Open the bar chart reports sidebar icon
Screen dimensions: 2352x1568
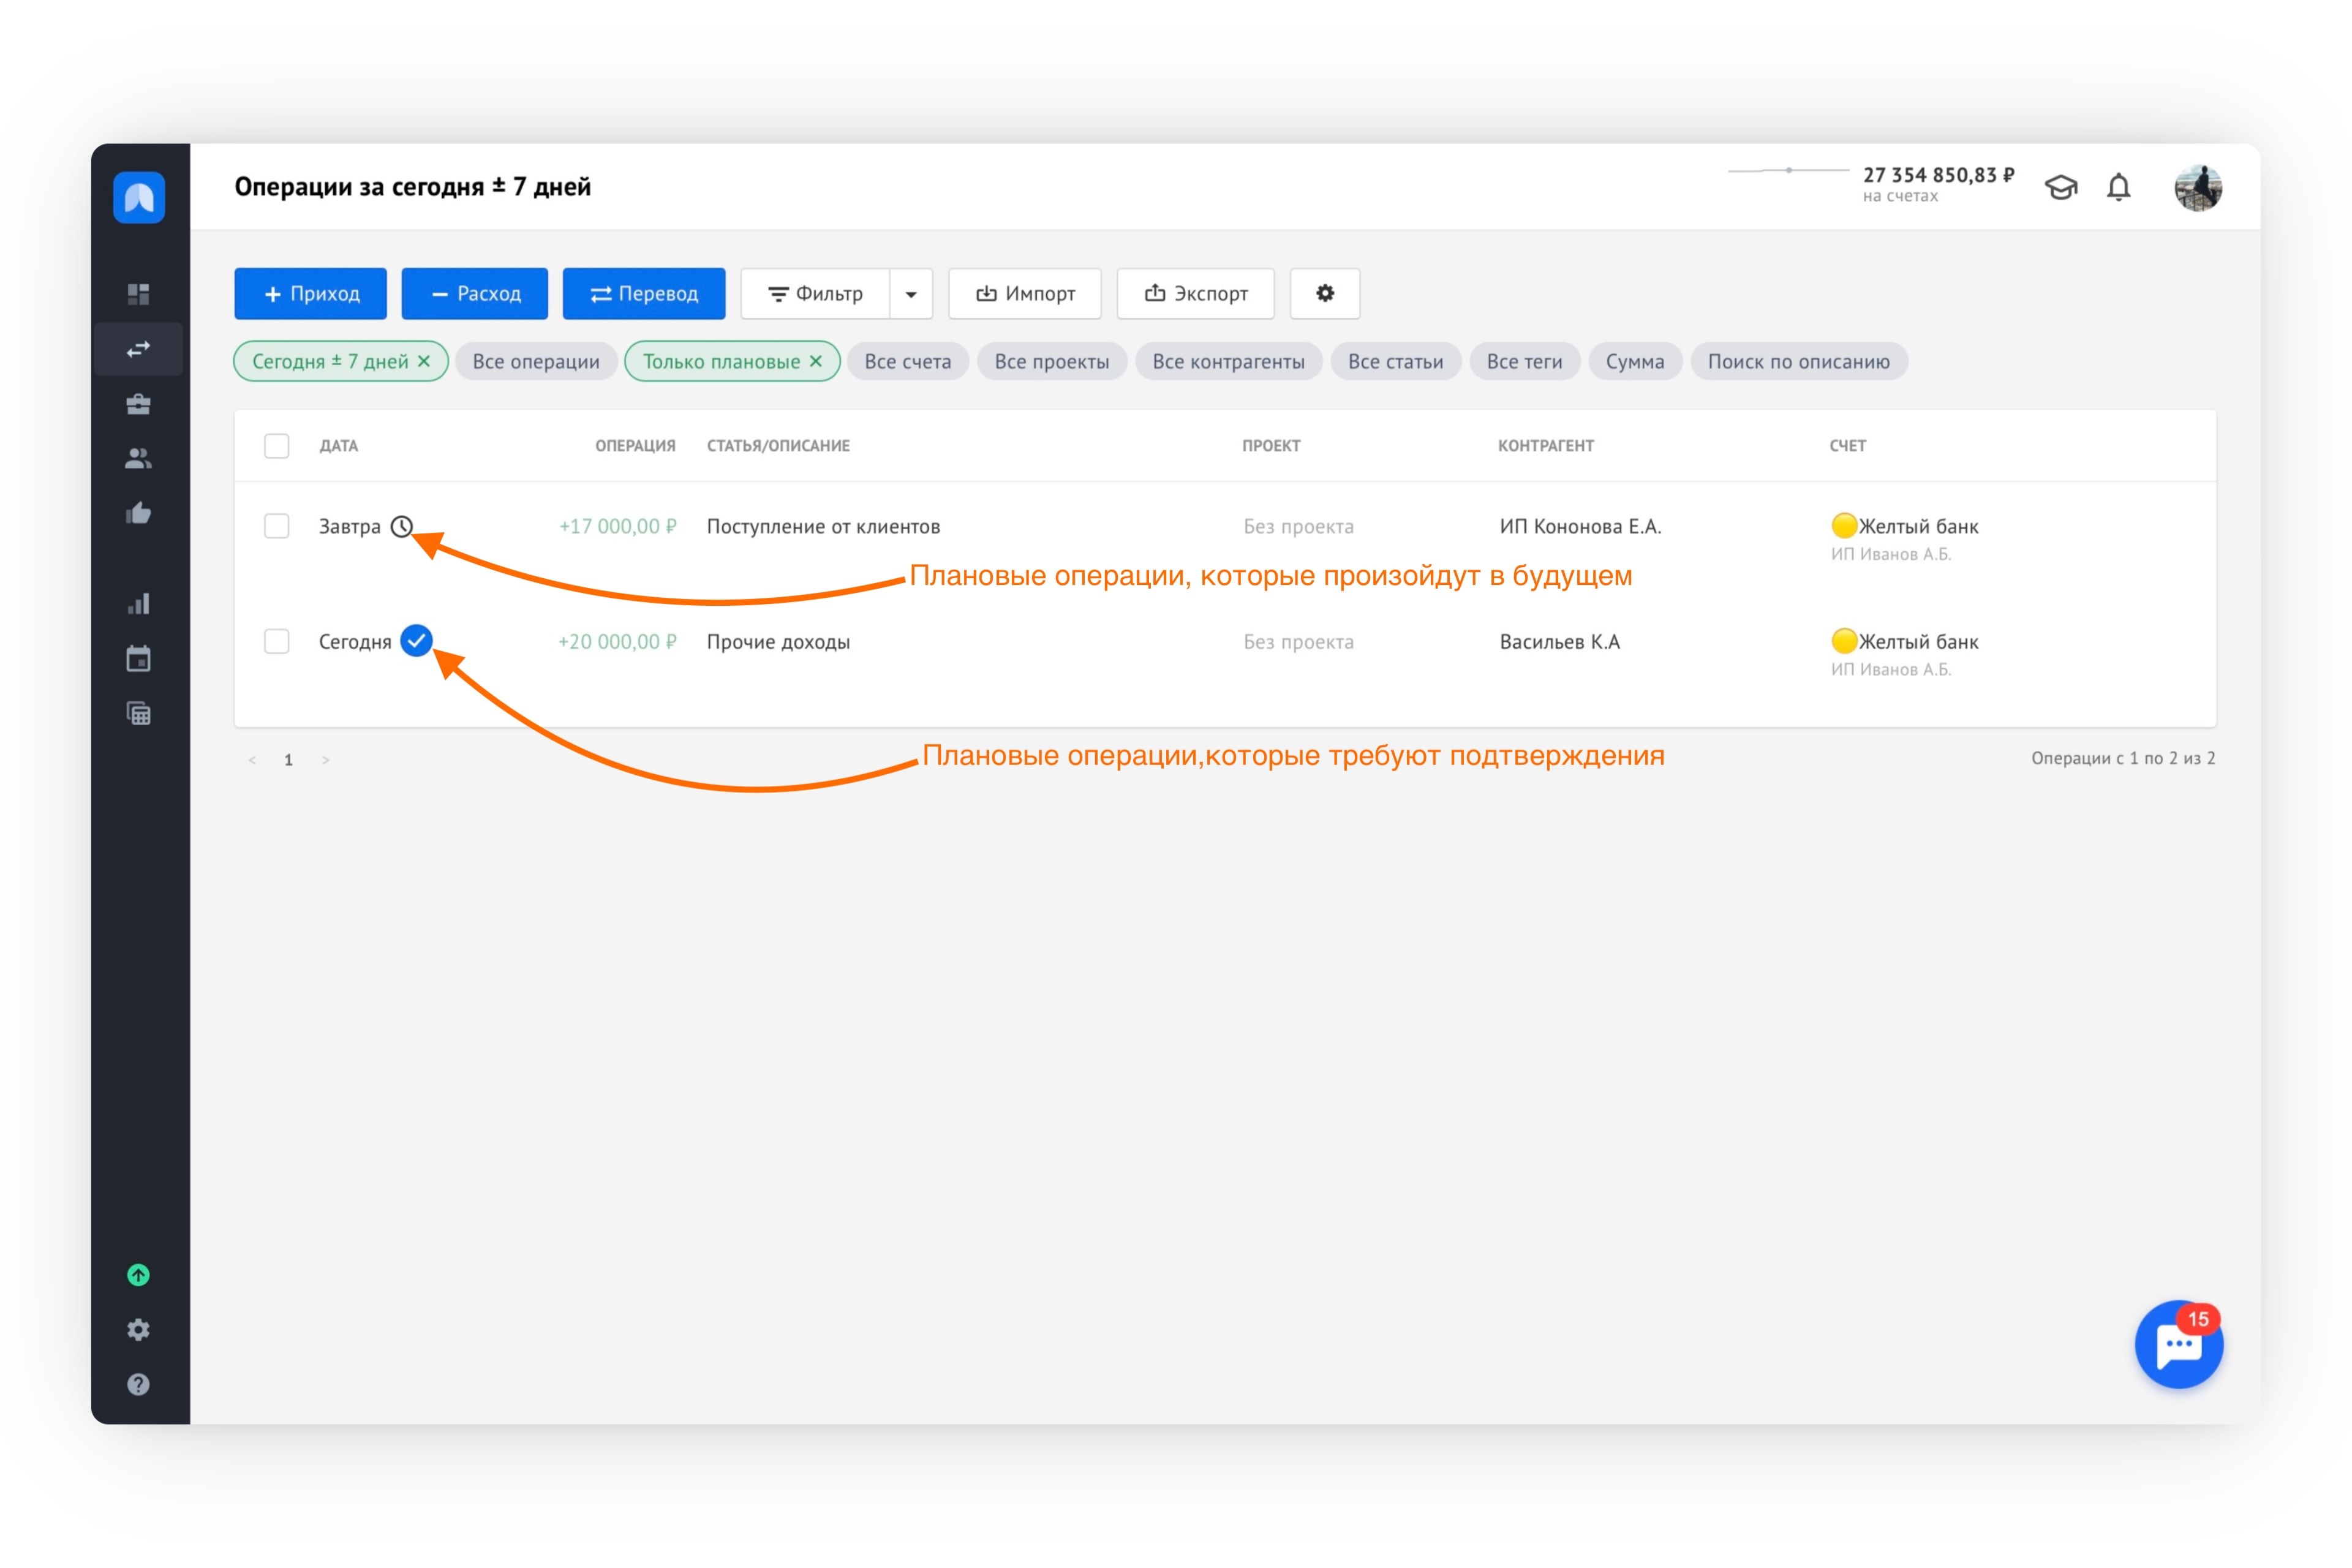tap(138, 604)
